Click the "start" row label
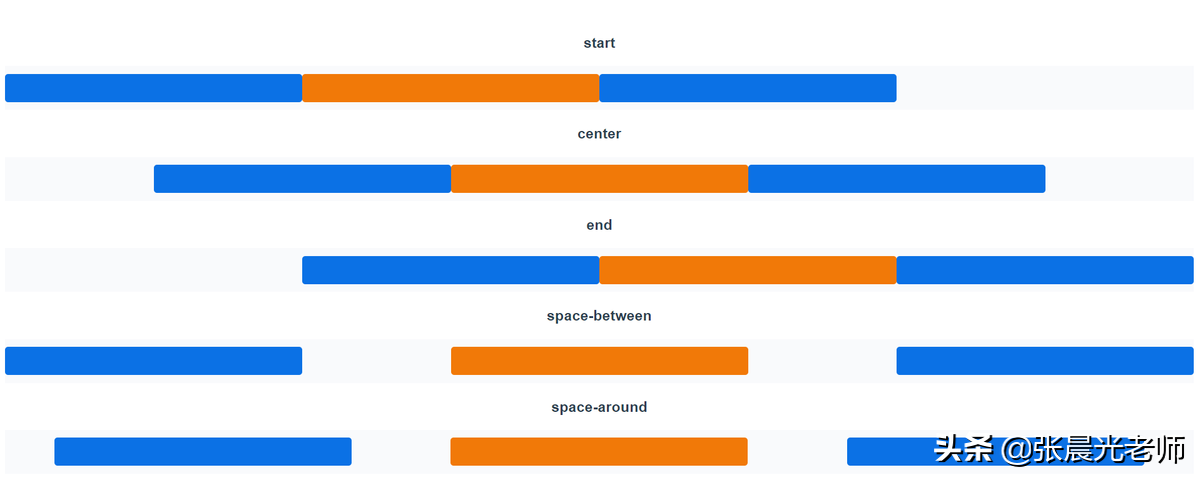Image resolution: width=1200 pixels, height=479 pixels. coord(599,43)
